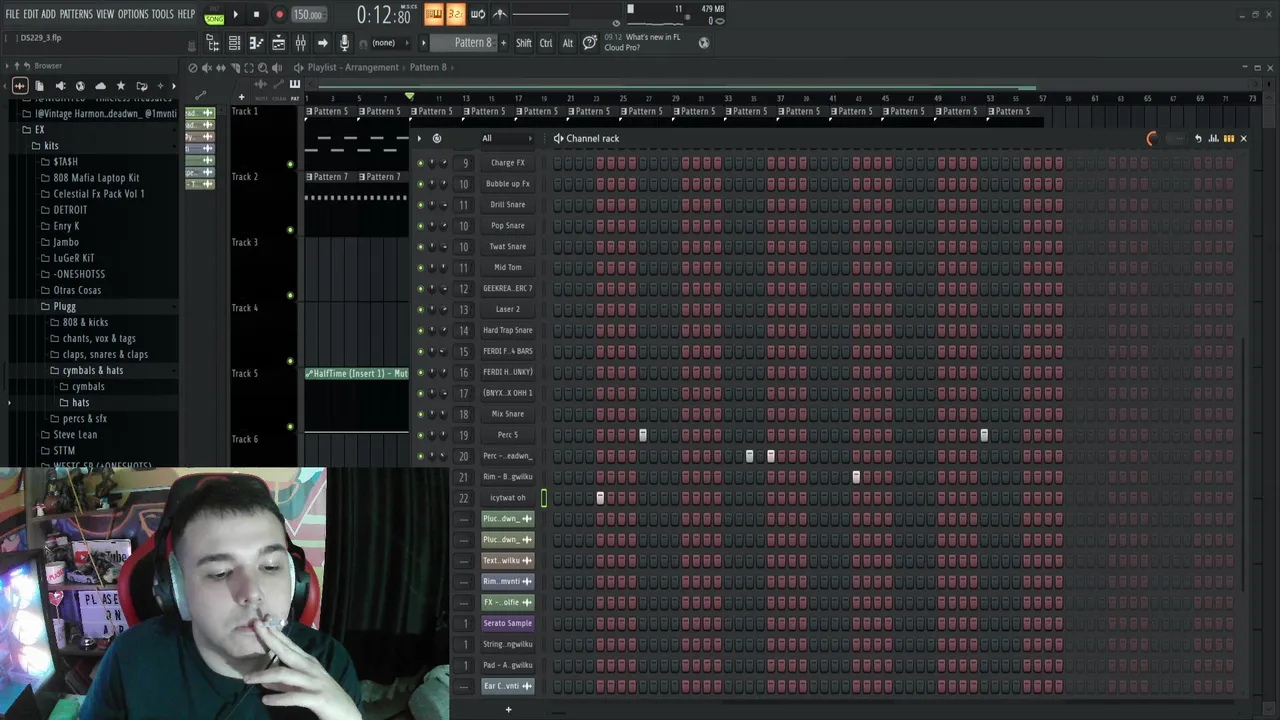Click the countdown-before-recording 3-2-1 icon
1280x720 pixels.
(x=455, y=14)
